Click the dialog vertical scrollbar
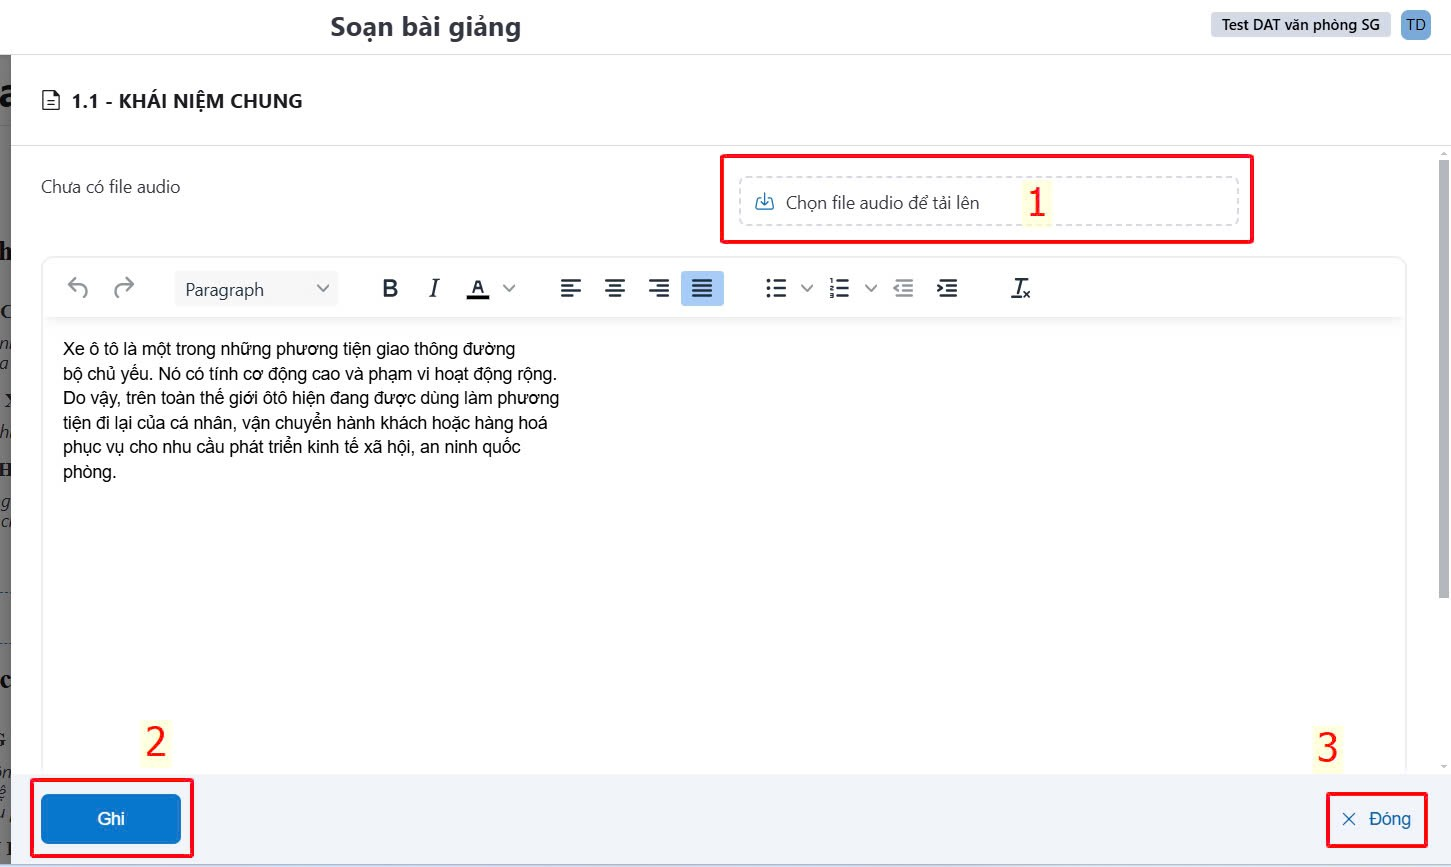Viewport: 1451px width, 867px height. tap(1444, 378)
